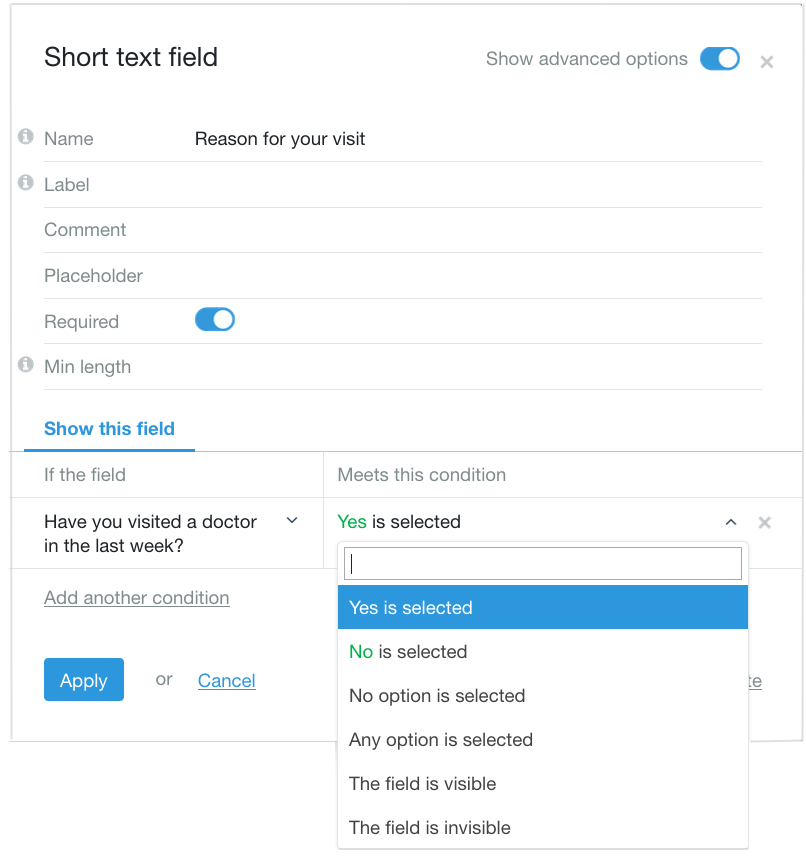The height and width of the screenshot is (856, 806).
Task: Toggle the Required switch off
Action: click(214, 320)
